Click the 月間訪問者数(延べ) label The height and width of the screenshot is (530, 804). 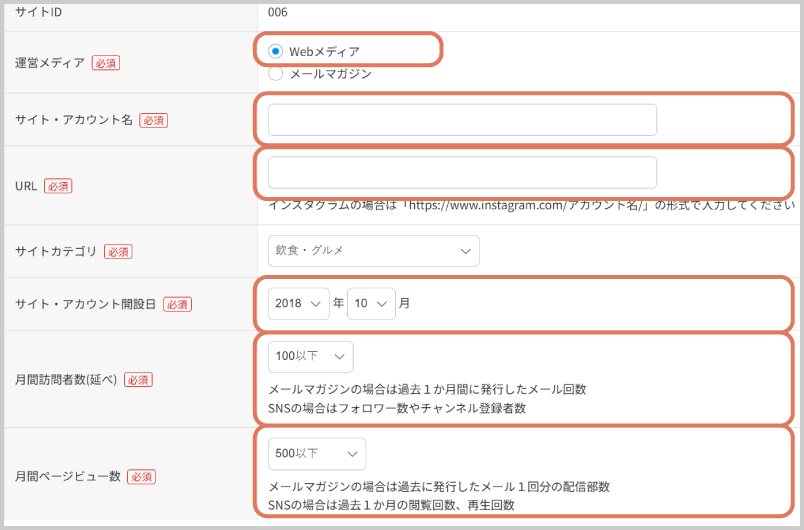[x=66, y=380]
